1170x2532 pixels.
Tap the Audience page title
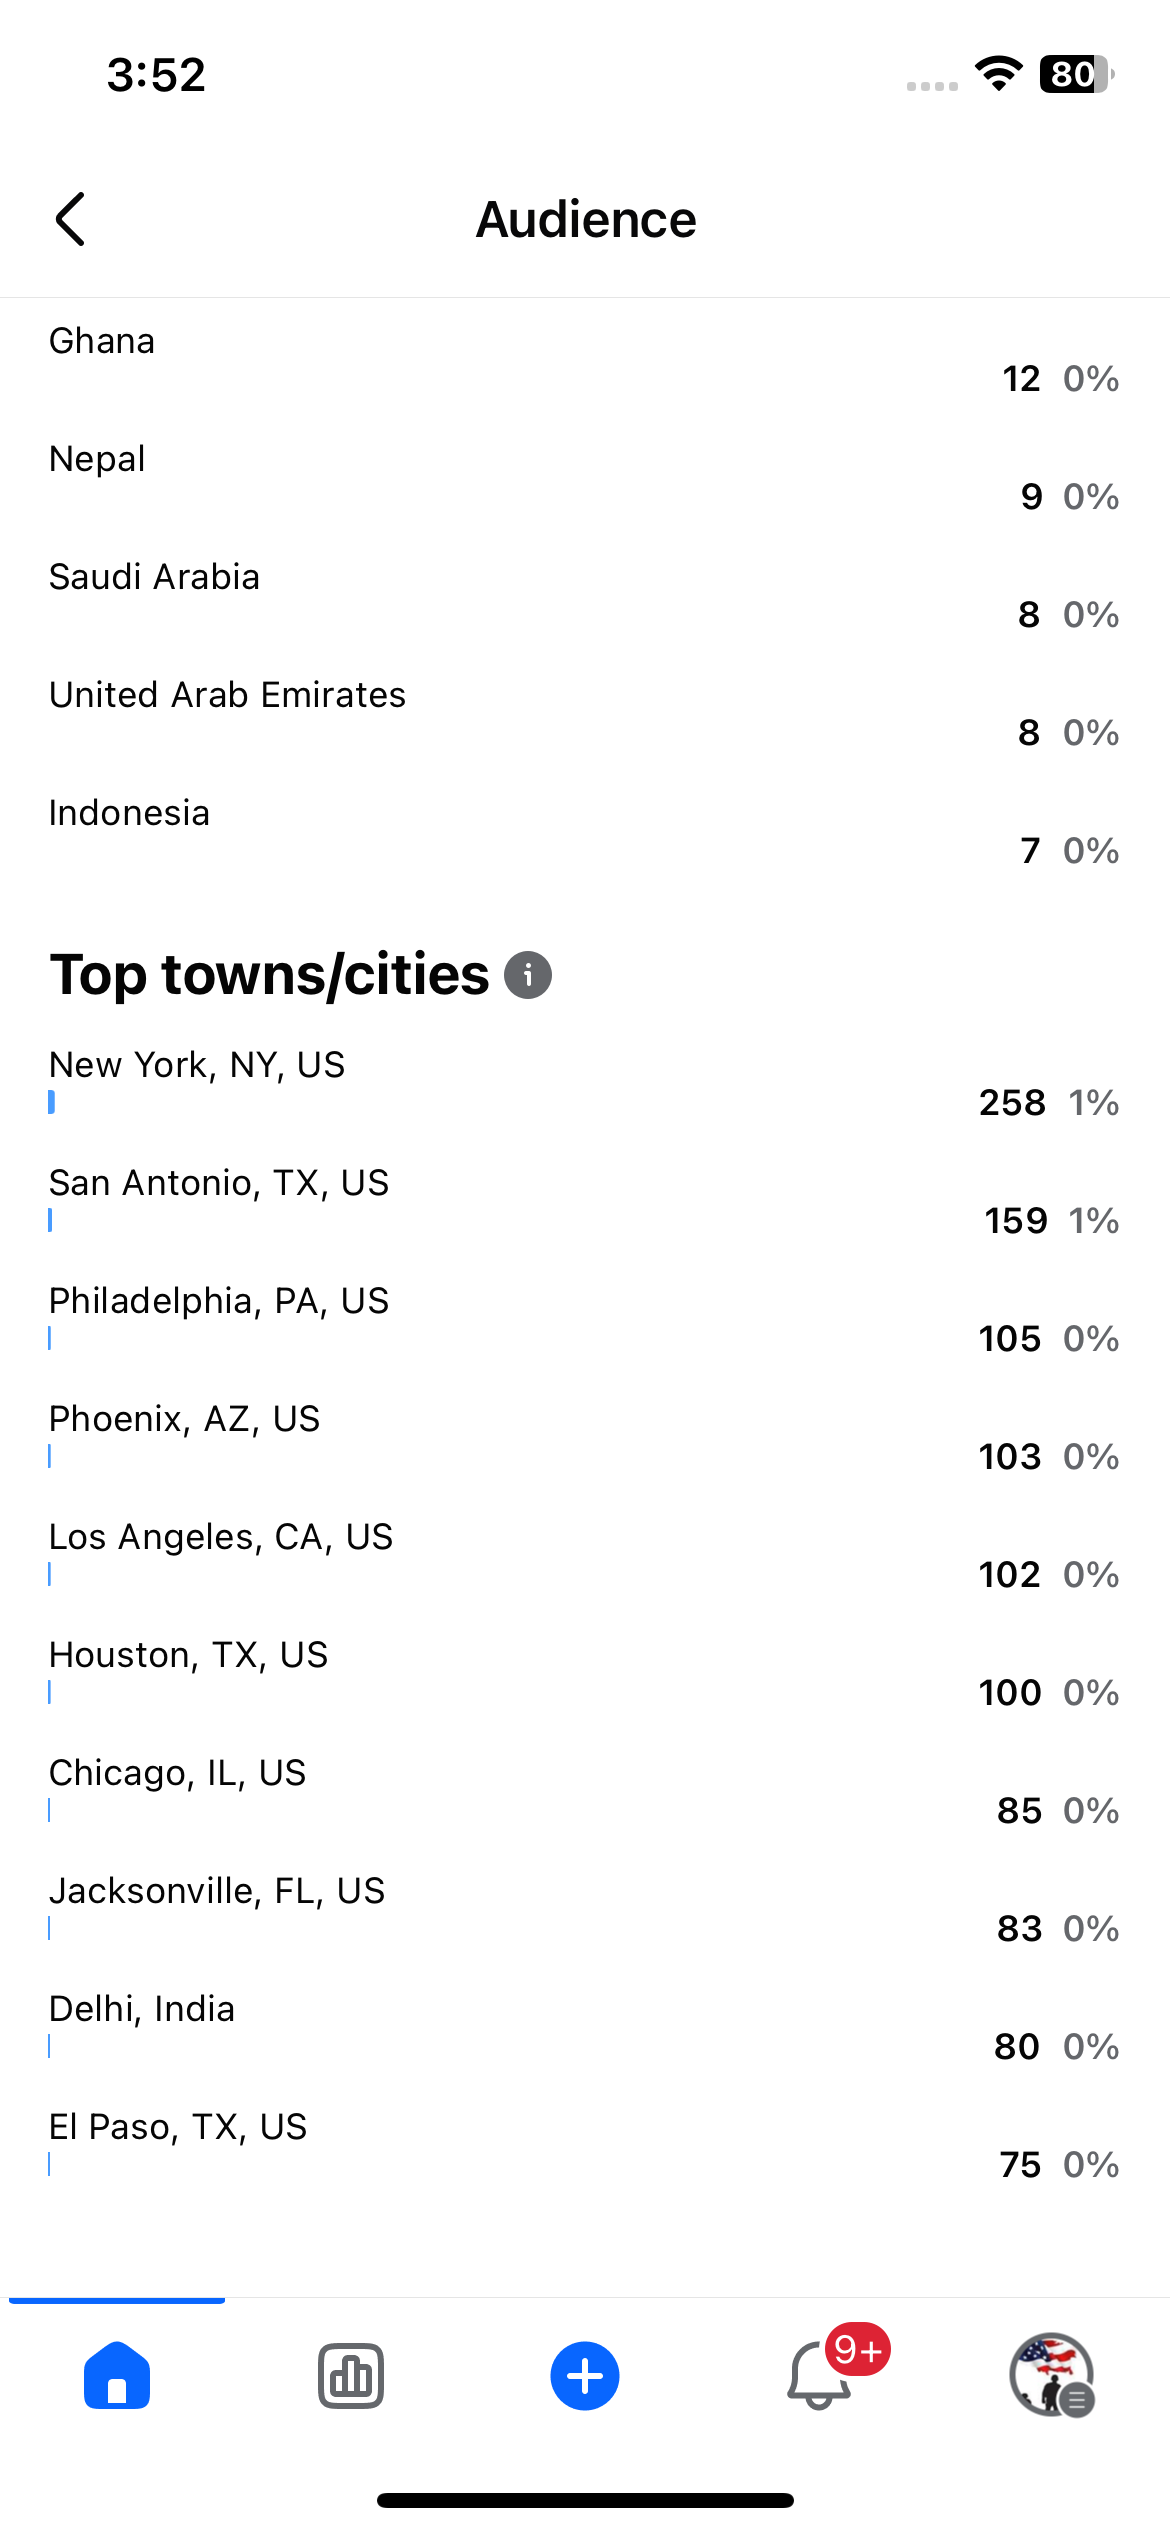(586, 219)
